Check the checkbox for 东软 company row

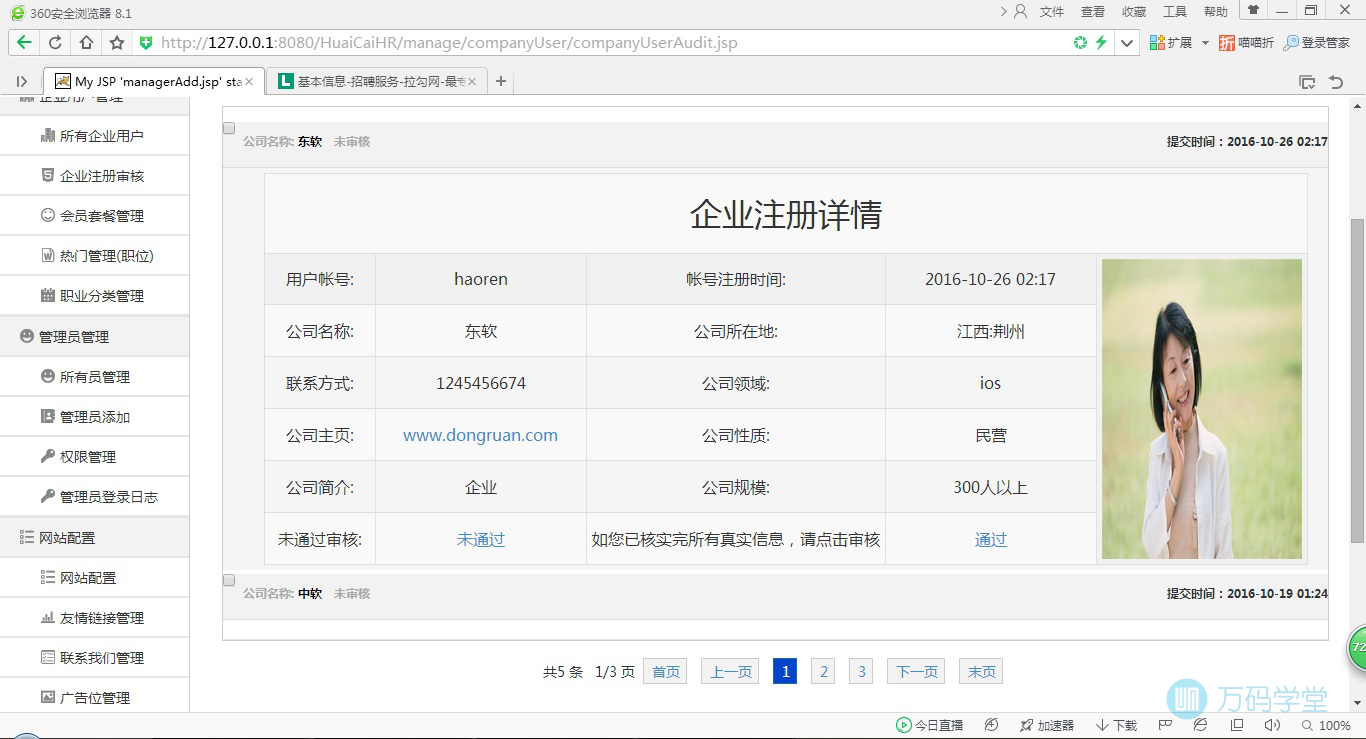coord(229,128)
